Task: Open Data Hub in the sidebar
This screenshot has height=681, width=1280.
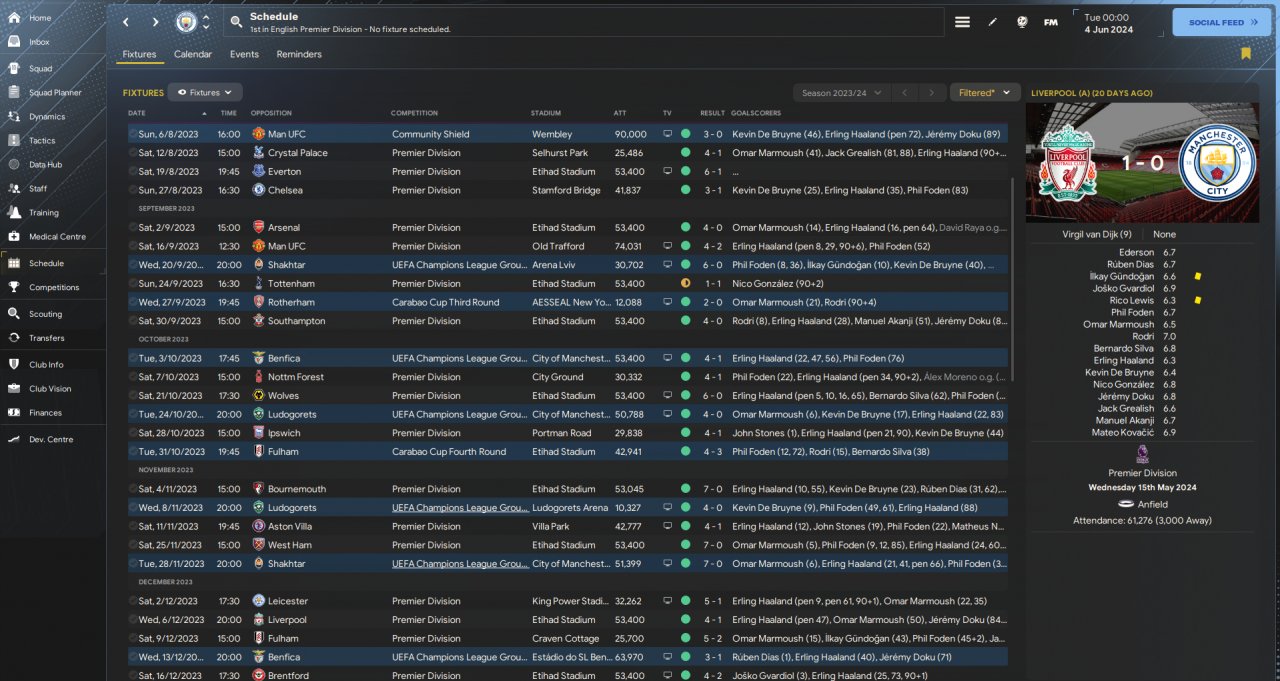Action: click(45, 165)
